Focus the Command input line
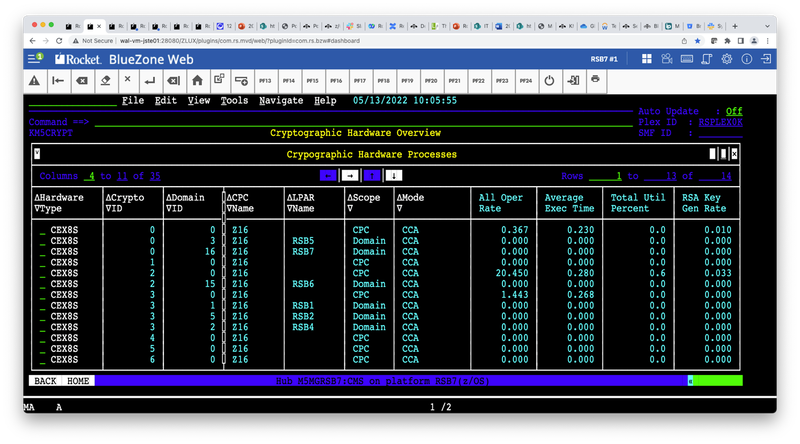The width and height of the screenshot is (800, 444). click(x=363, y=122)
